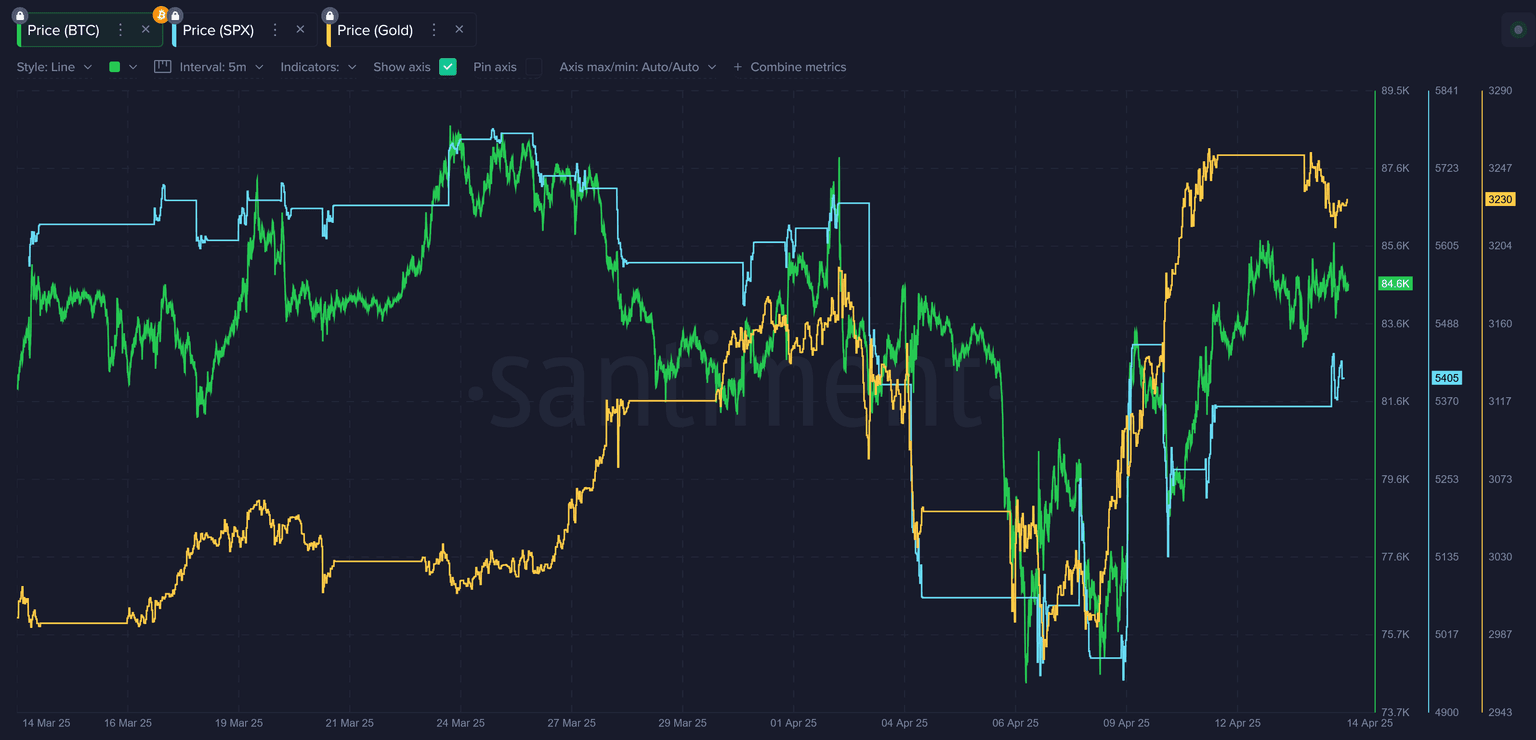Remove the Price (SPX) metric with its X
This screenshot has height=740, width=1536.
(300, 30)
